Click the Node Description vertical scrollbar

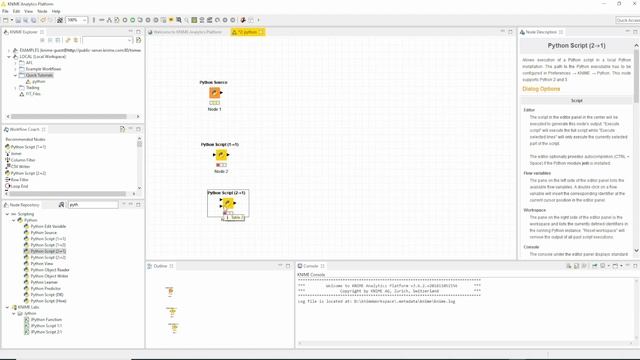[636, 76]
